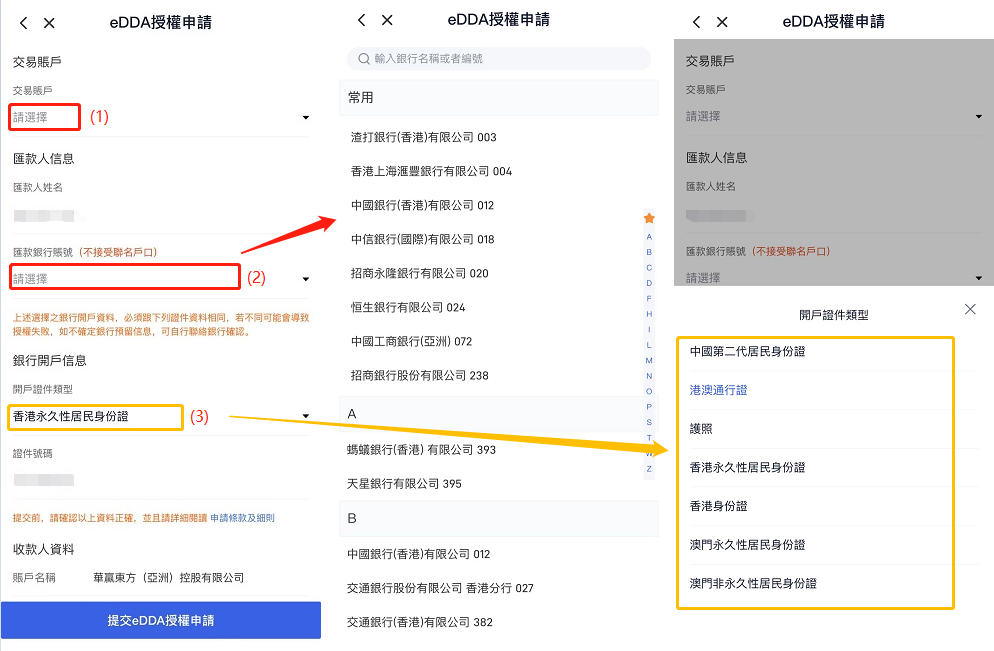This screenshot has width=994, height=651.
Task: Pick 中國銀行(香港)有限公司 012 under section B
Action: [418, 555]
